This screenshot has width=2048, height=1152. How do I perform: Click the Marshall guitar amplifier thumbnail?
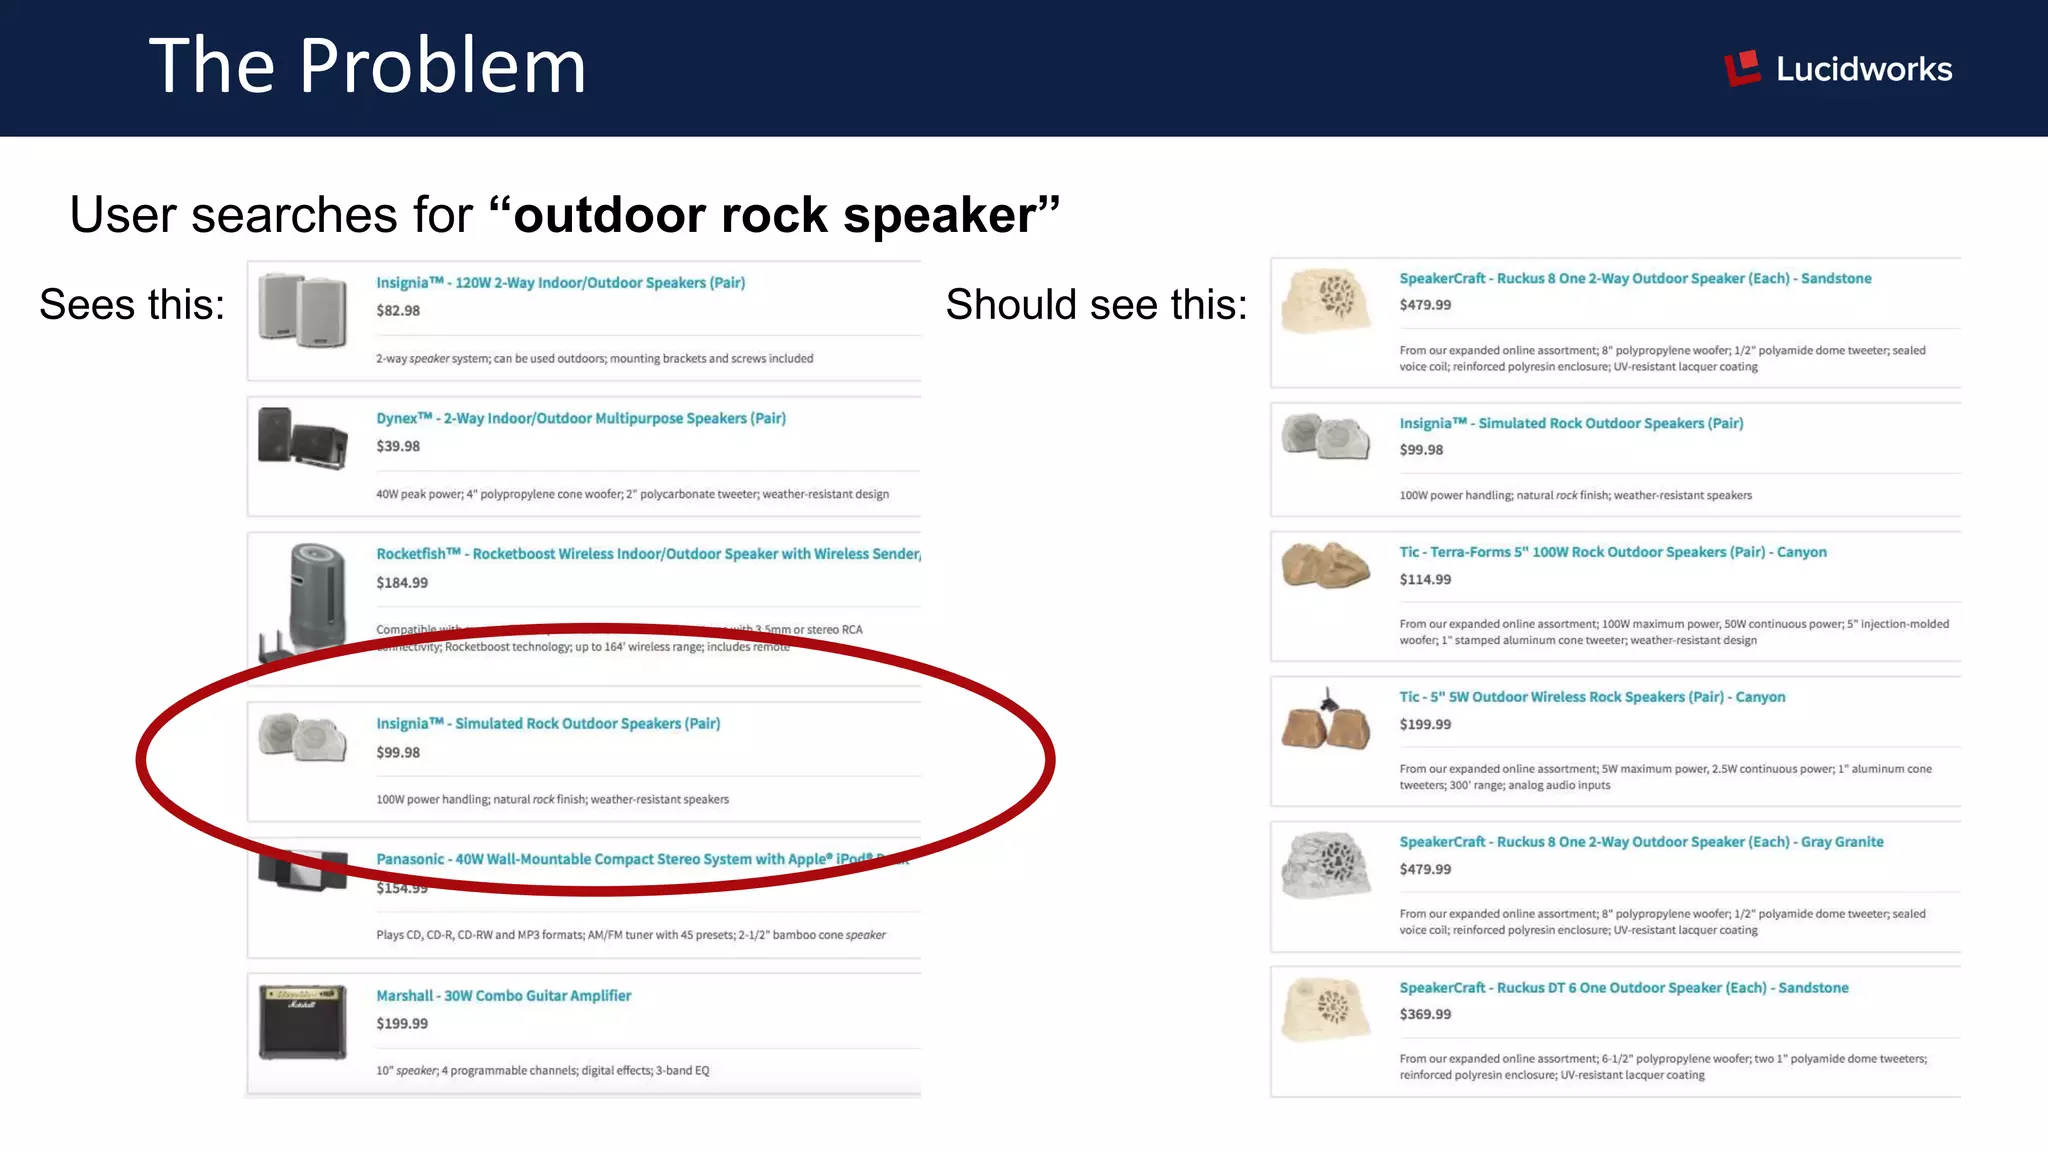coord(302,1022)
